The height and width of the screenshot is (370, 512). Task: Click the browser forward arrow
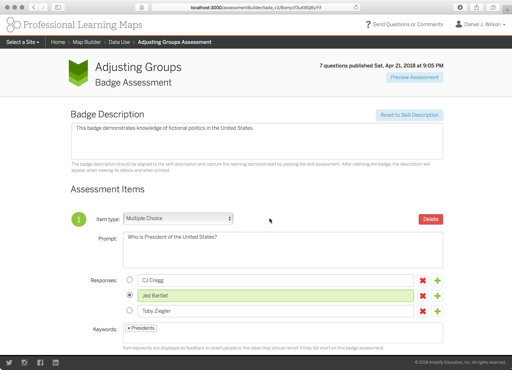(43, 7)
